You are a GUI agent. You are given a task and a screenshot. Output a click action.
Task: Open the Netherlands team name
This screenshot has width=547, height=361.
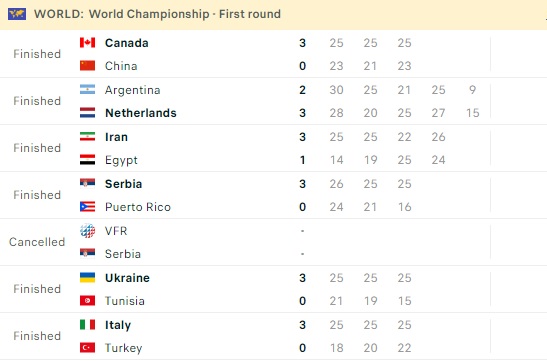[141, 113]
